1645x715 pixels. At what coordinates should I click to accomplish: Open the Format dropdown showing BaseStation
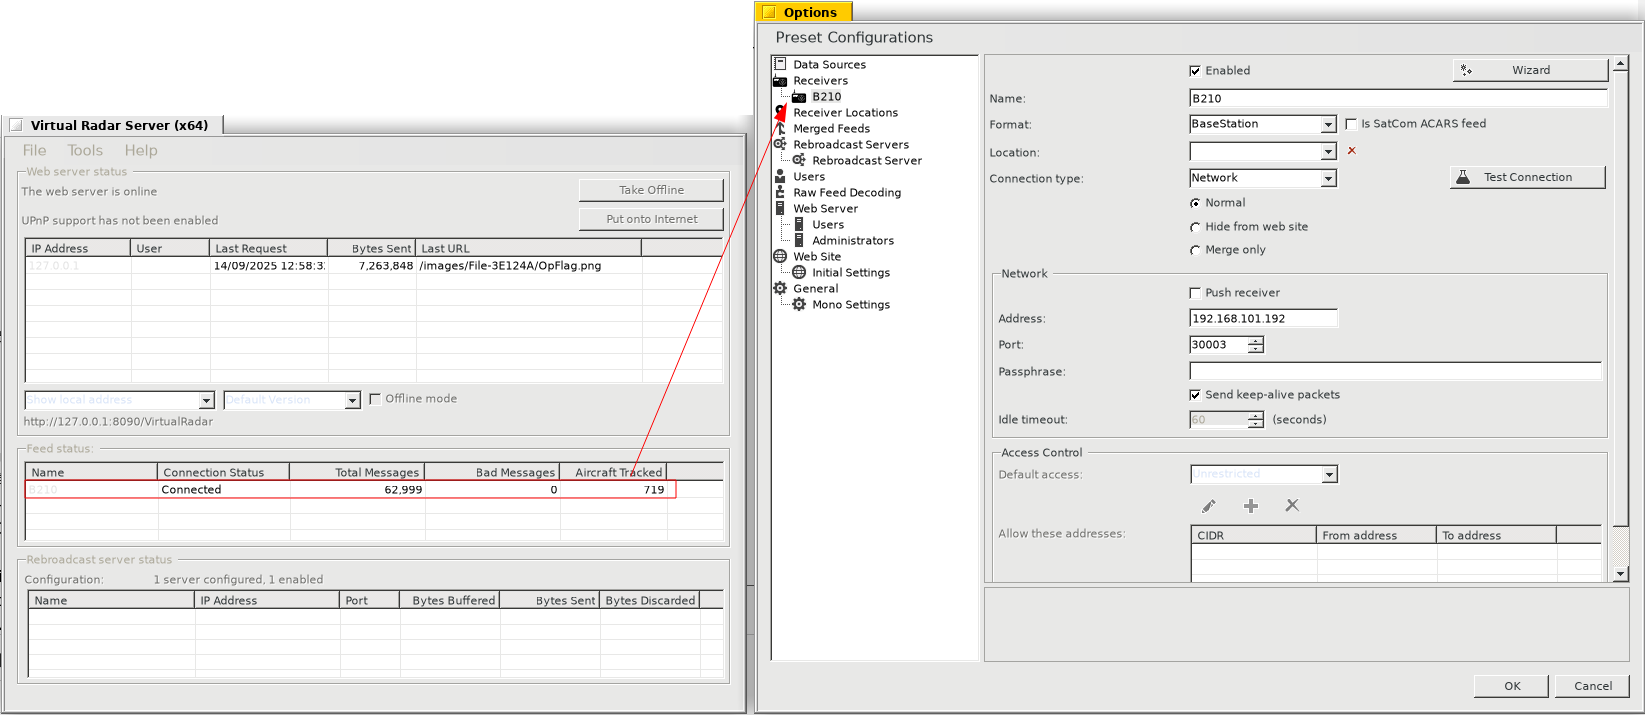tap(1328, 125)
